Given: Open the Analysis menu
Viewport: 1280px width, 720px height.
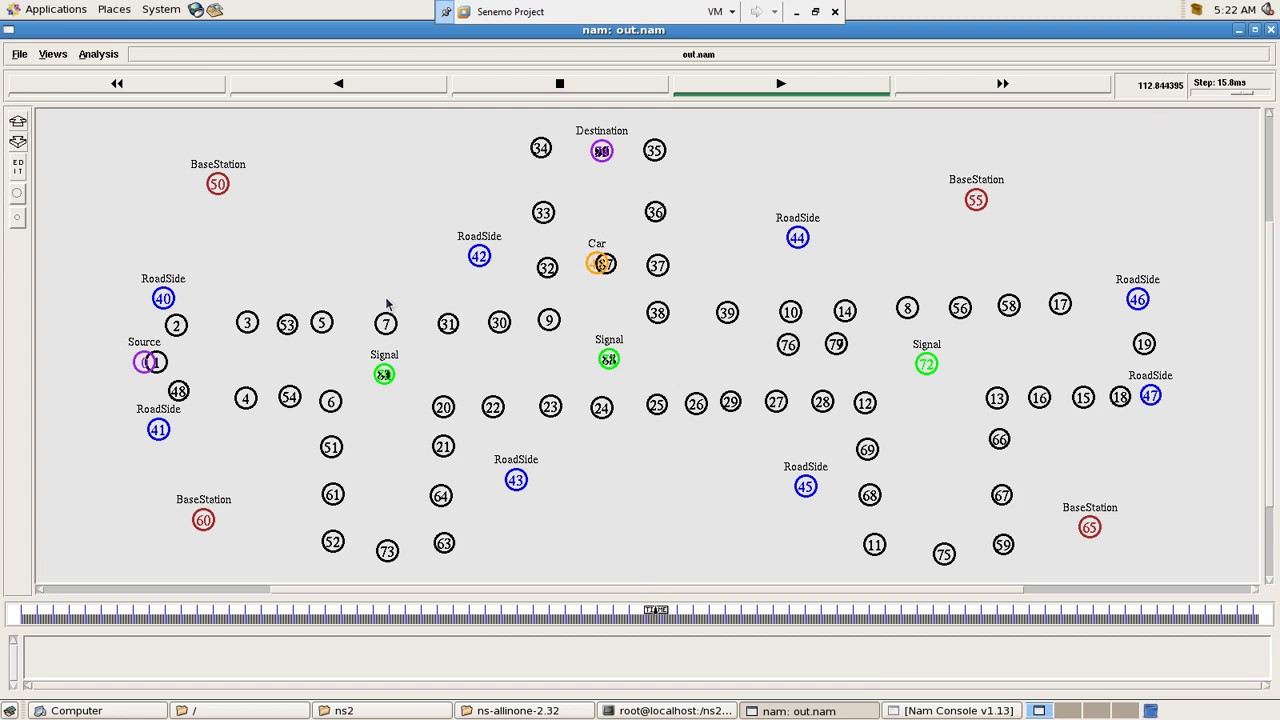Looking at the screenshot, I should tap(99, 54).
